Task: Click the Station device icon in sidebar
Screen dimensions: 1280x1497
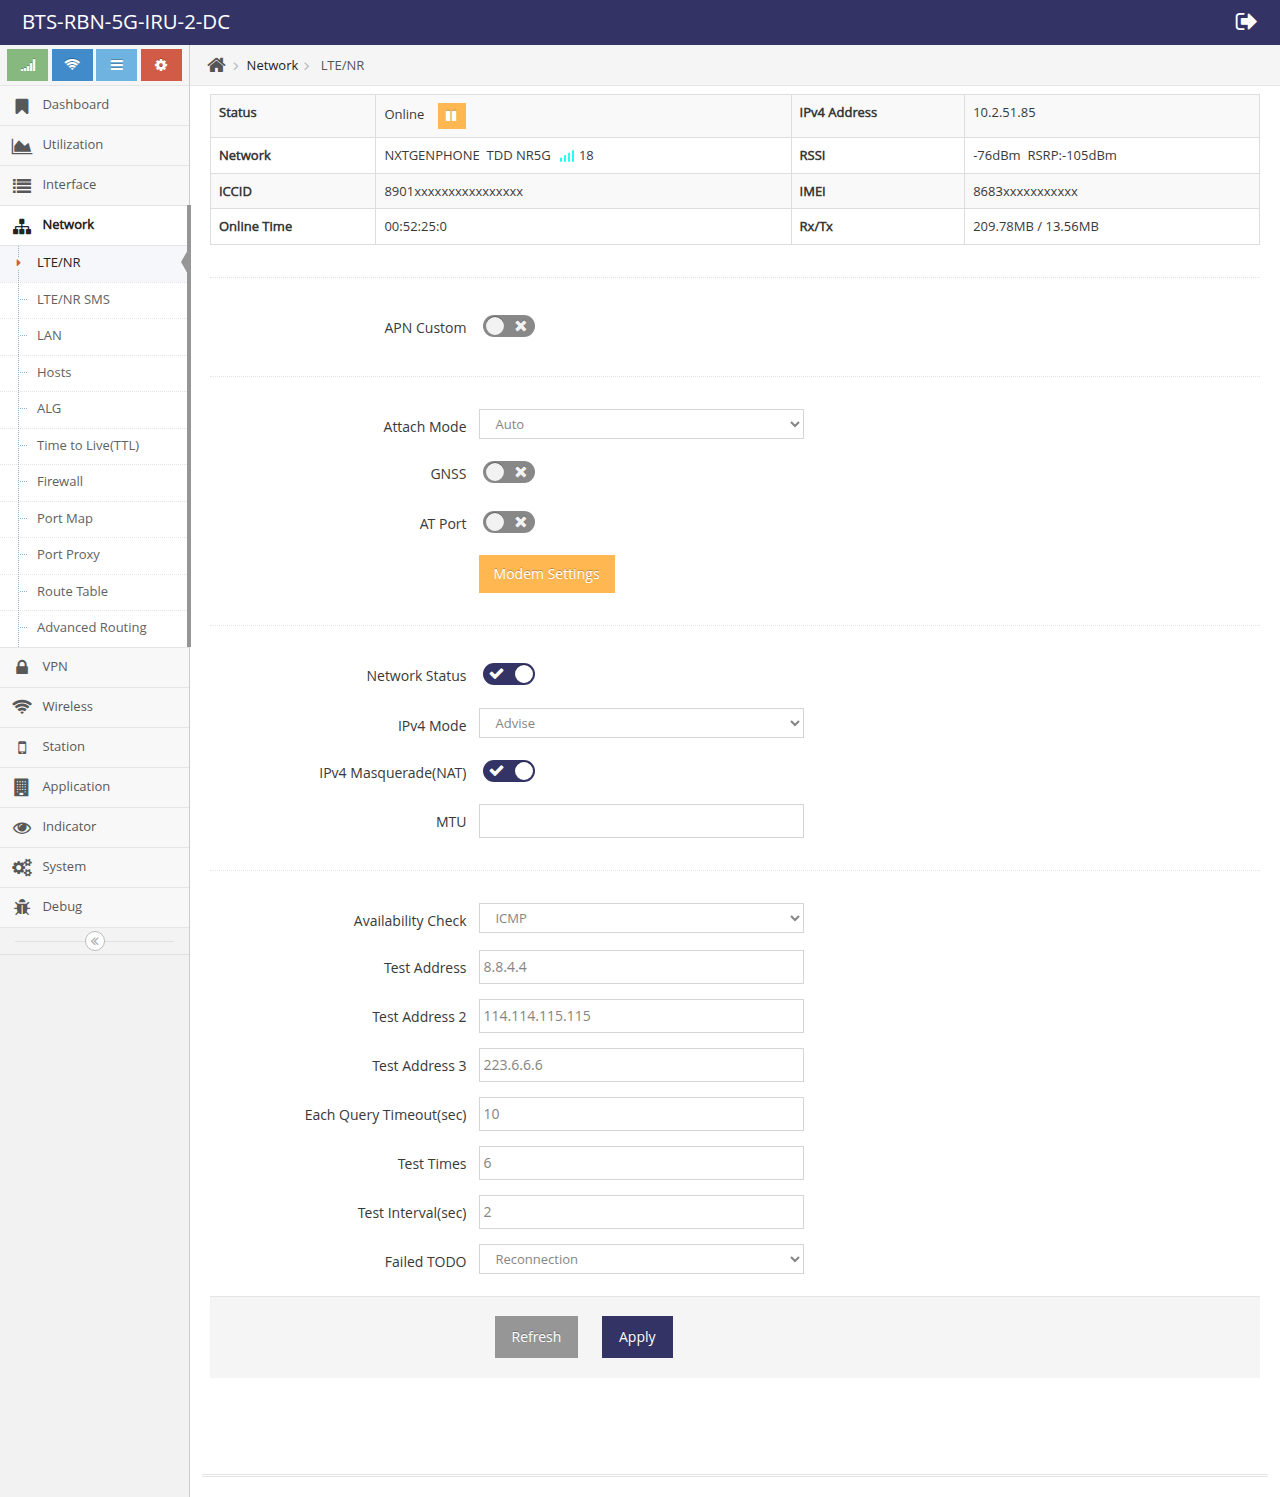Action: [22, 747]
